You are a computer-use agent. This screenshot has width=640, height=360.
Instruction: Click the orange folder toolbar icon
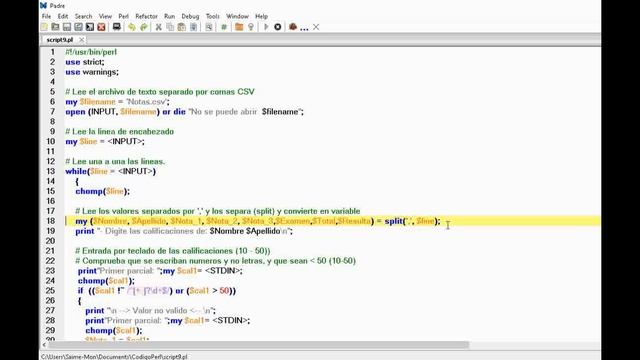[239, 27]
